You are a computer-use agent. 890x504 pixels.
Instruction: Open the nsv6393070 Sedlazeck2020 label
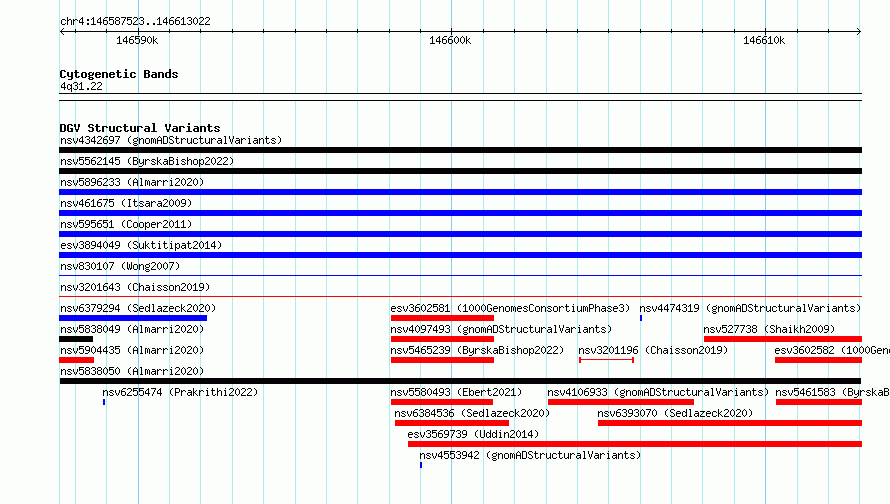click(675, 413)
